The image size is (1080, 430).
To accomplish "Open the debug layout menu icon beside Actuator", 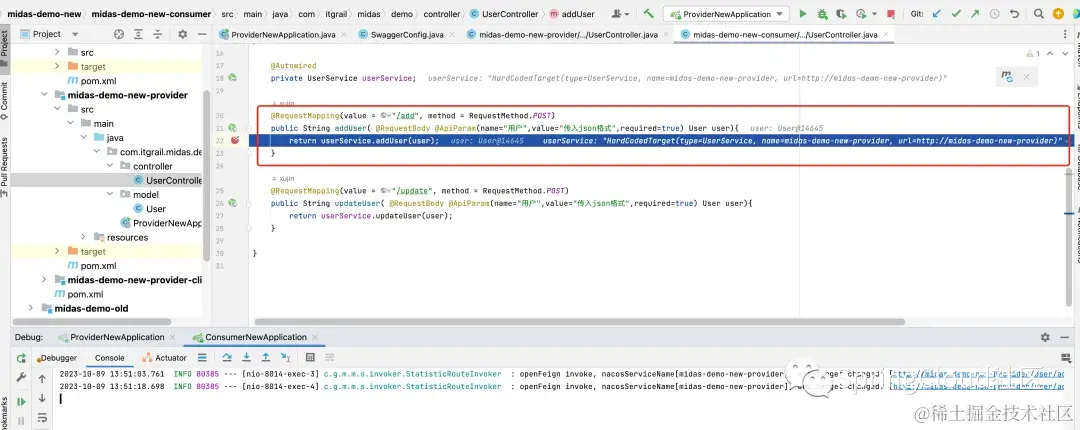I will point(202,357).
